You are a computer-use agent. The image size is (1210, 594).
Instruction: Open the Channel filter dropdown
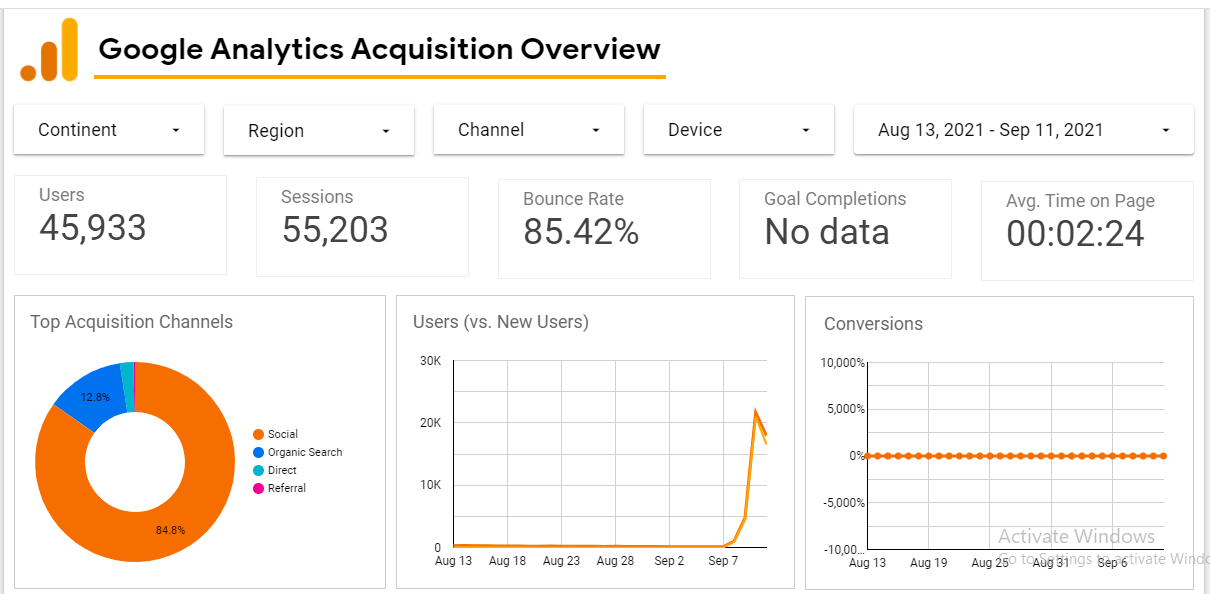[x=529, y=130]
